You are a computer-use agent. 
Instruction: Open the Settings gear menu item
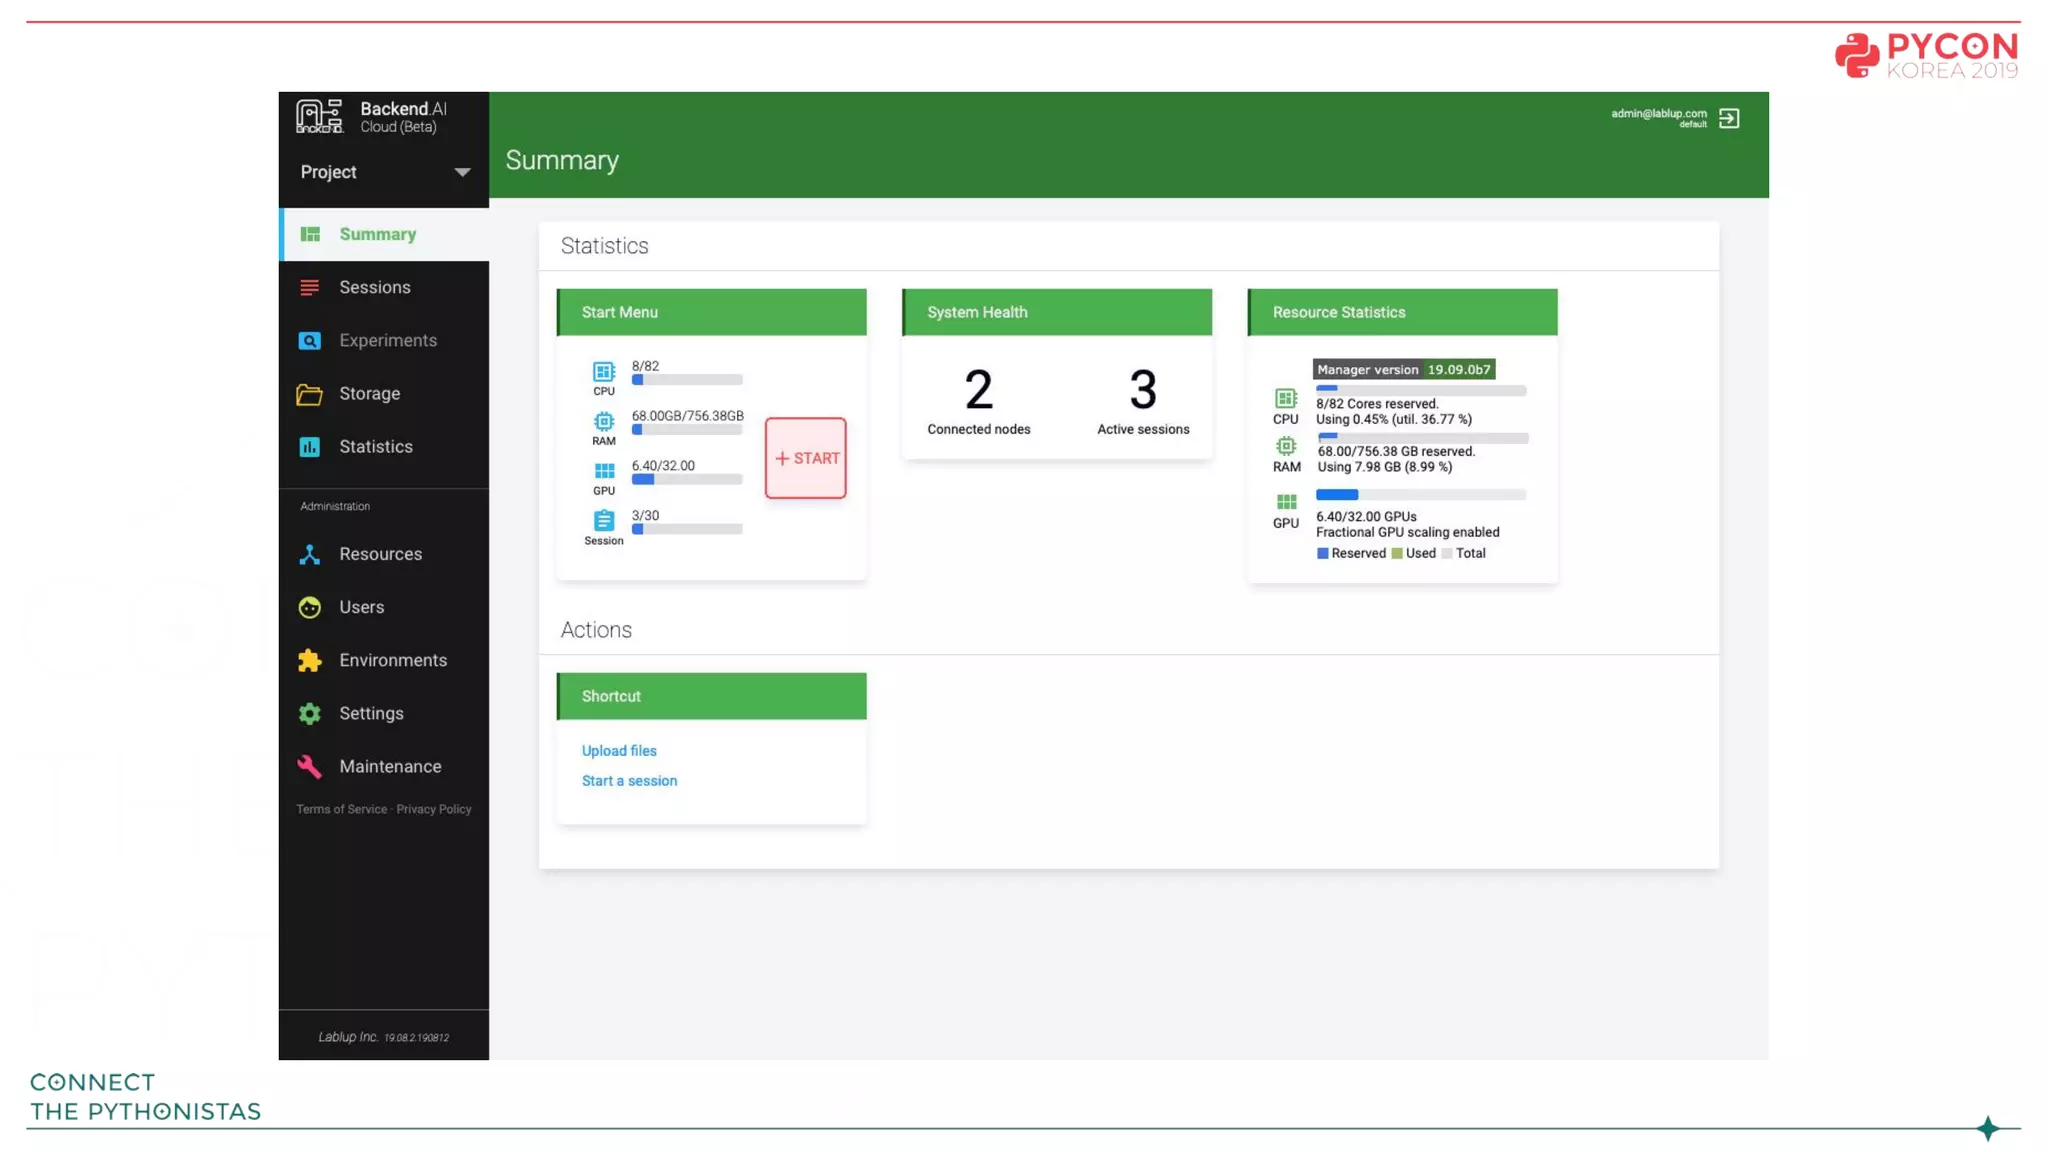click(x=370, y=713)
